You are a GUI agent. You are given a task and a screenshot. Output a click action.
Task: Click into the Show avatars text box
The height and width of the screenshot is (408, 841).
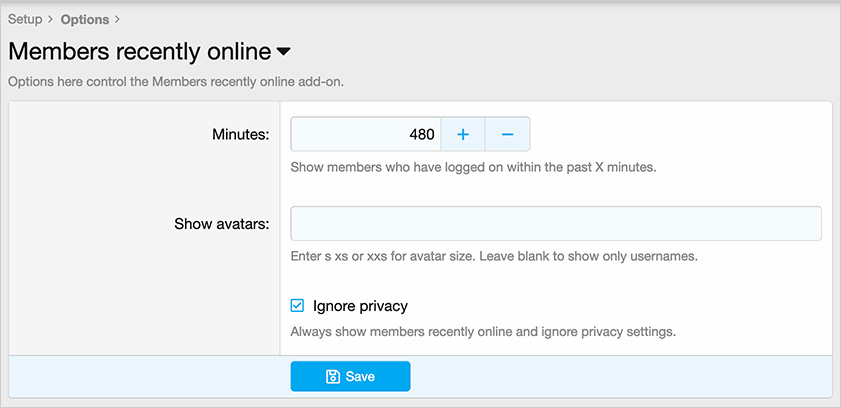tap(555, 223)
